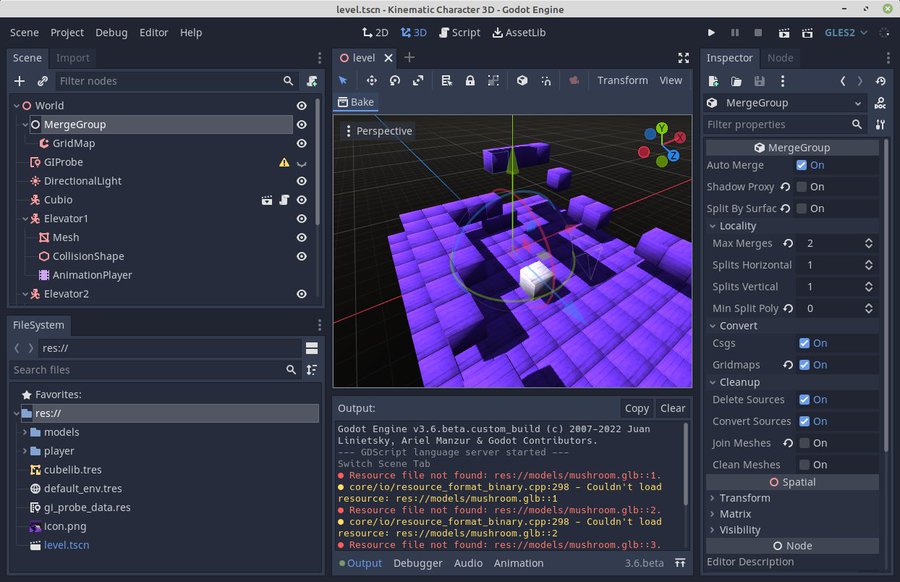The width and height of the screenshot is (900, 582).
Task: Open the Debugger bottom panel
Action: point(418,563)
